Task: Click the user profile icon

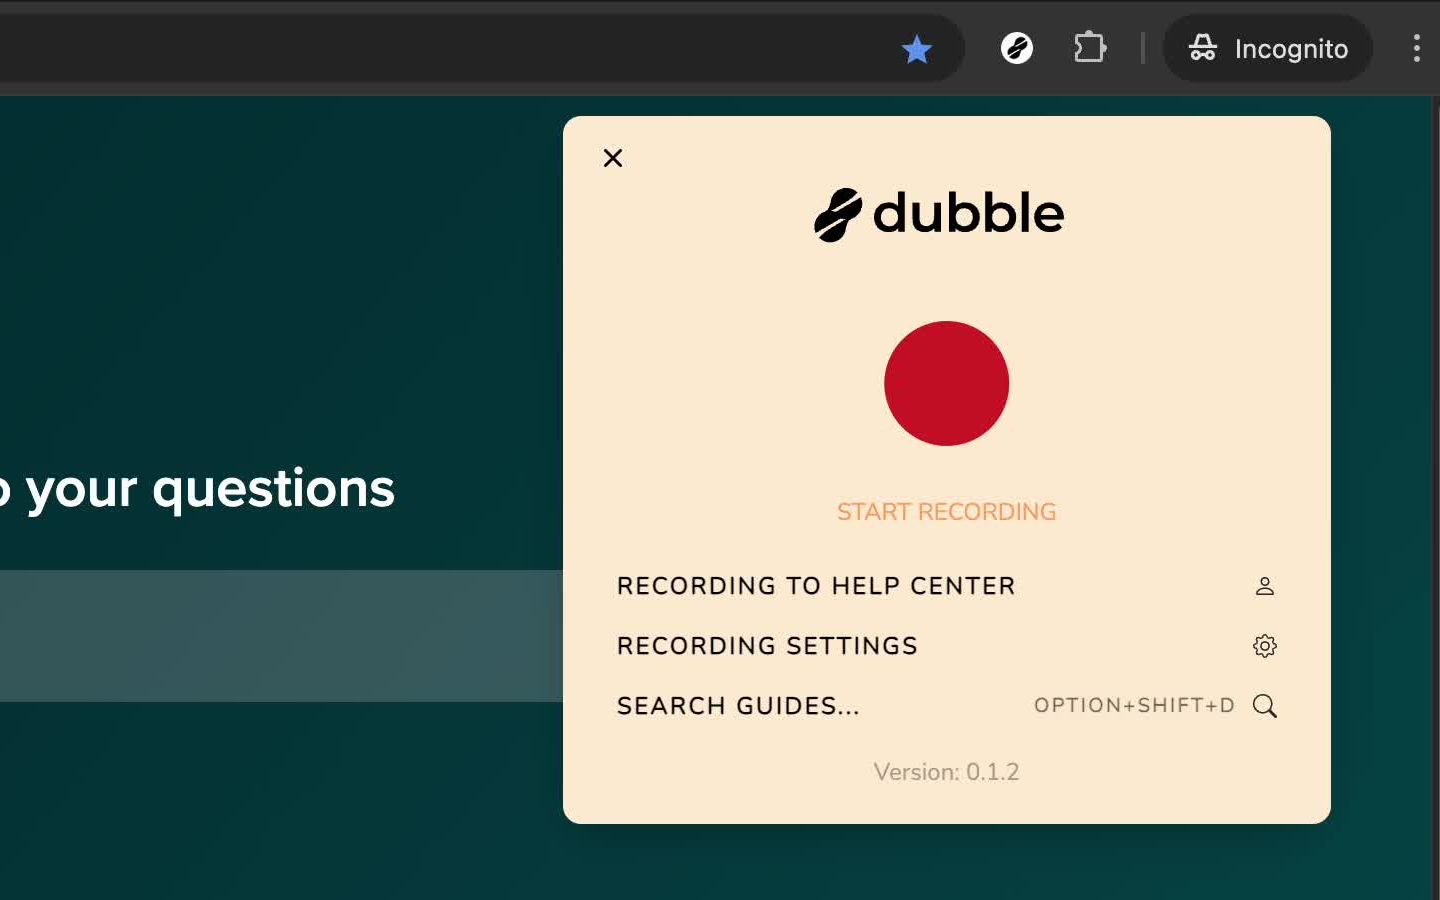Action: 1265,586
